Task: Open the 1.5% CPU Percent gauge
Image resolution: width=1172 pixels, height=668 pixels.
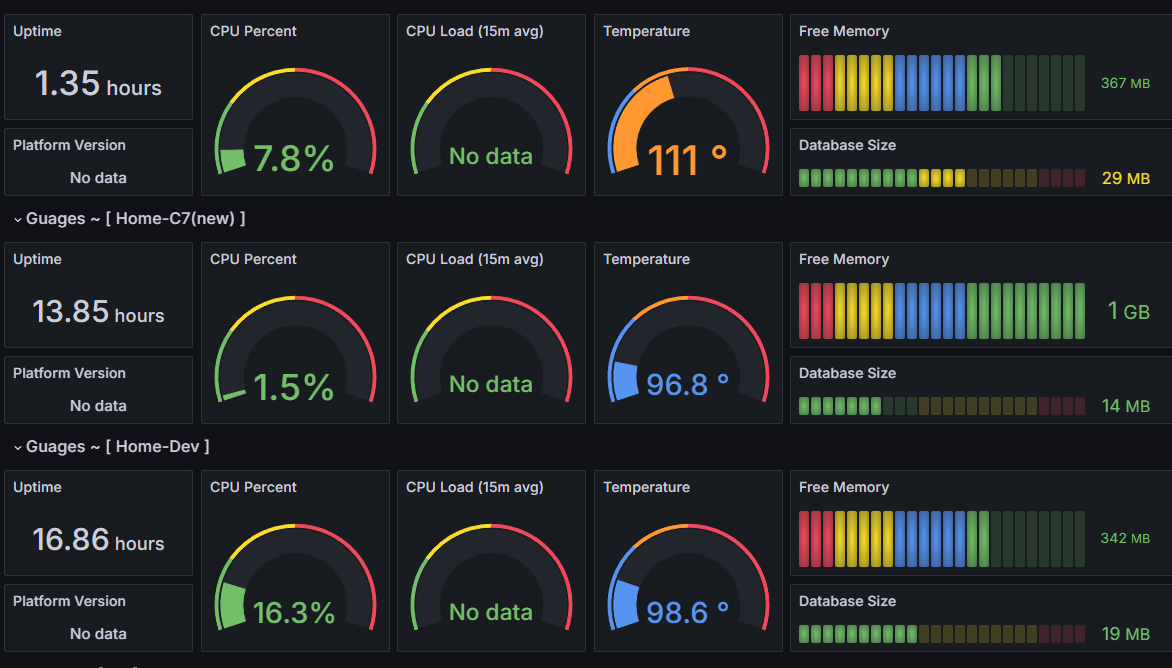Action: (x=295, y=350)
